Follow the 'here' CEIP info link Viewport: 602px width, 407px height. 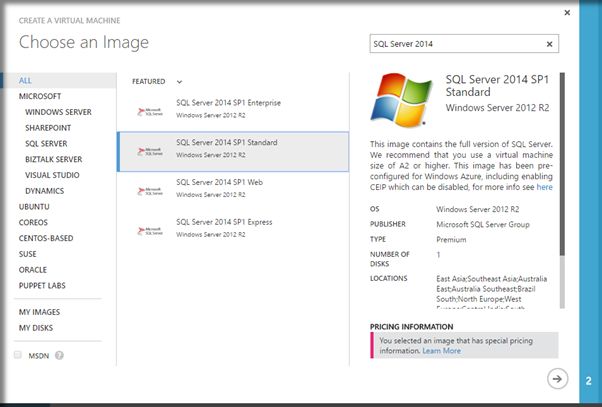coord(544,187)
